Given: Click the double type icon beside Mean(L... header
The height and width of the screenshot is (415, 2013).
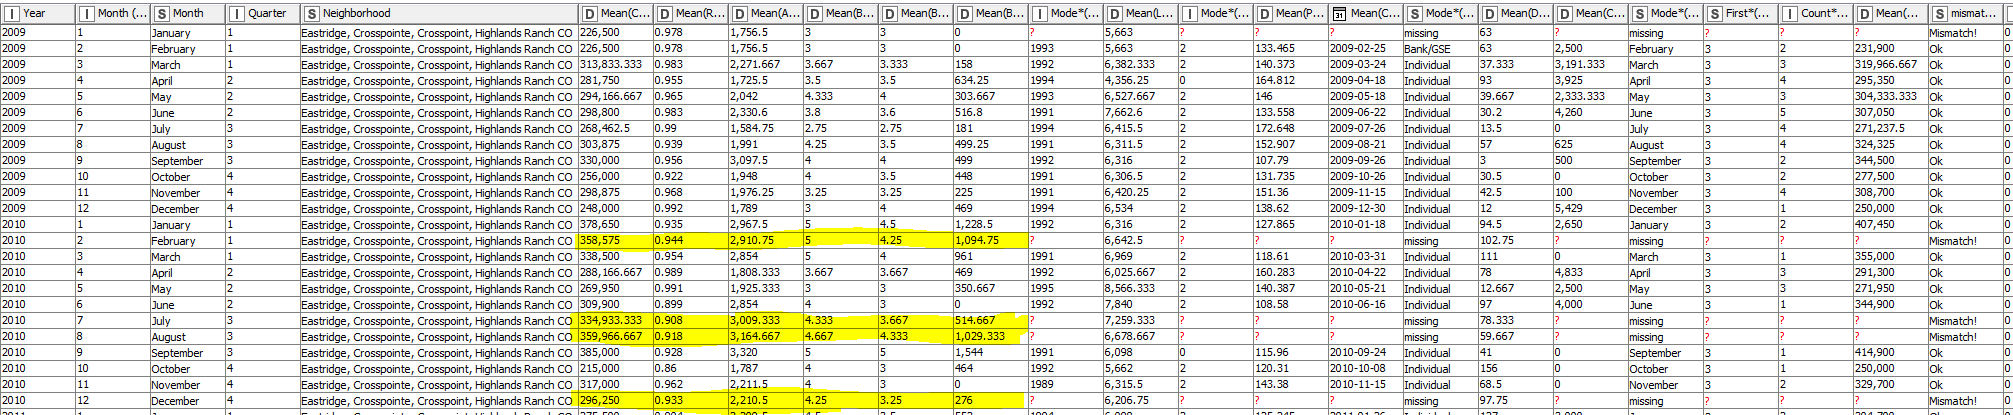Looking at the screenshot, I should tap(1115, 13).
